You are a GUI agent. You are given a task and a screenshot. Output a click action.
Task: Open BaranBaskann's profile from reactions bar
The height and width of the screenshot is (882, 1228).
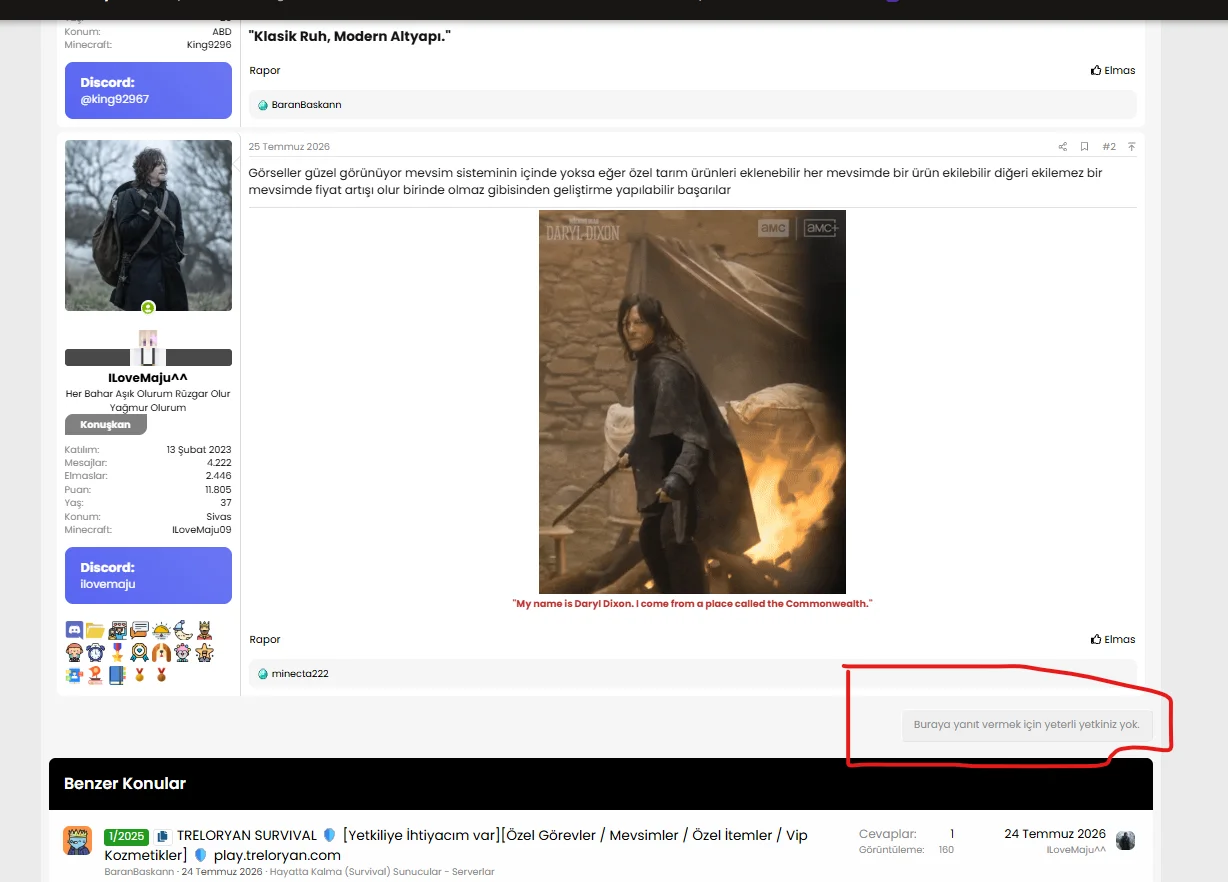coord(306,105)
